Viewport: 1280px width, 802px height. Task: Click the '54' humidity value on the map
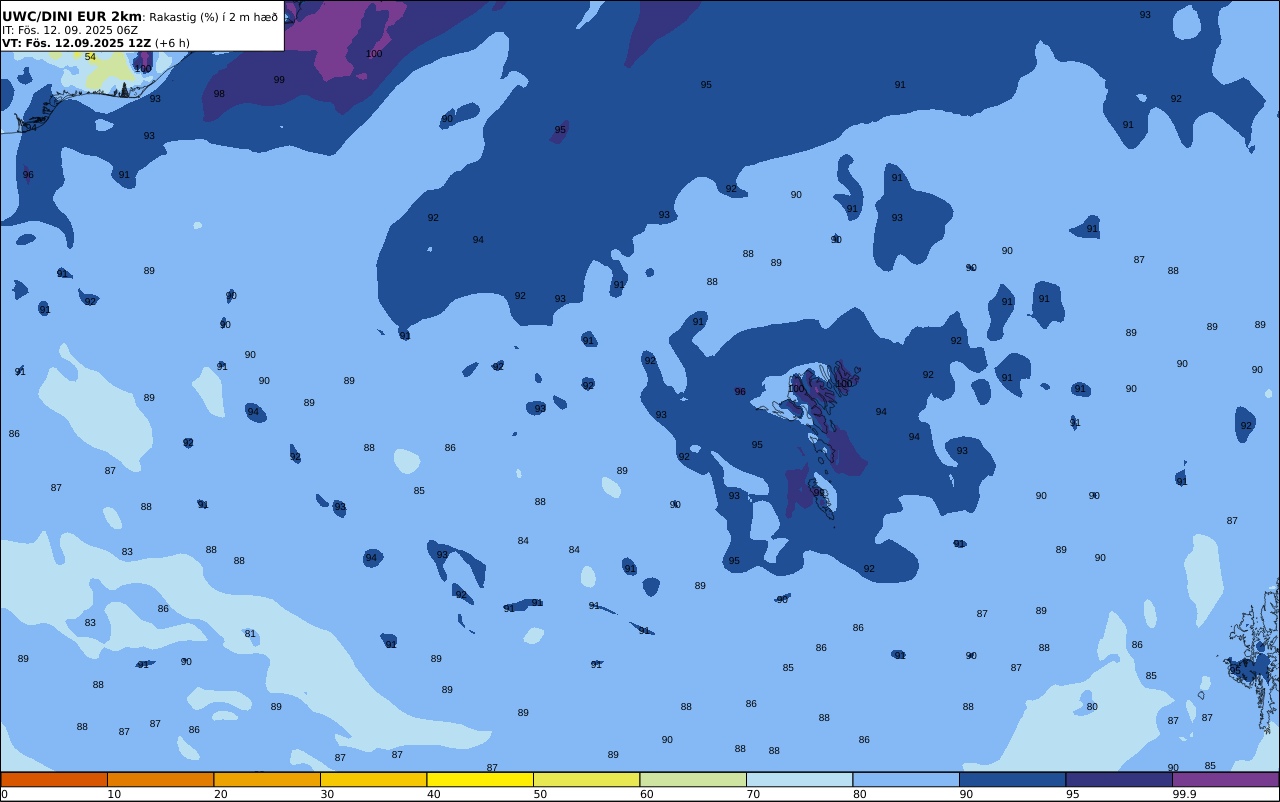(x=90, y=57)
